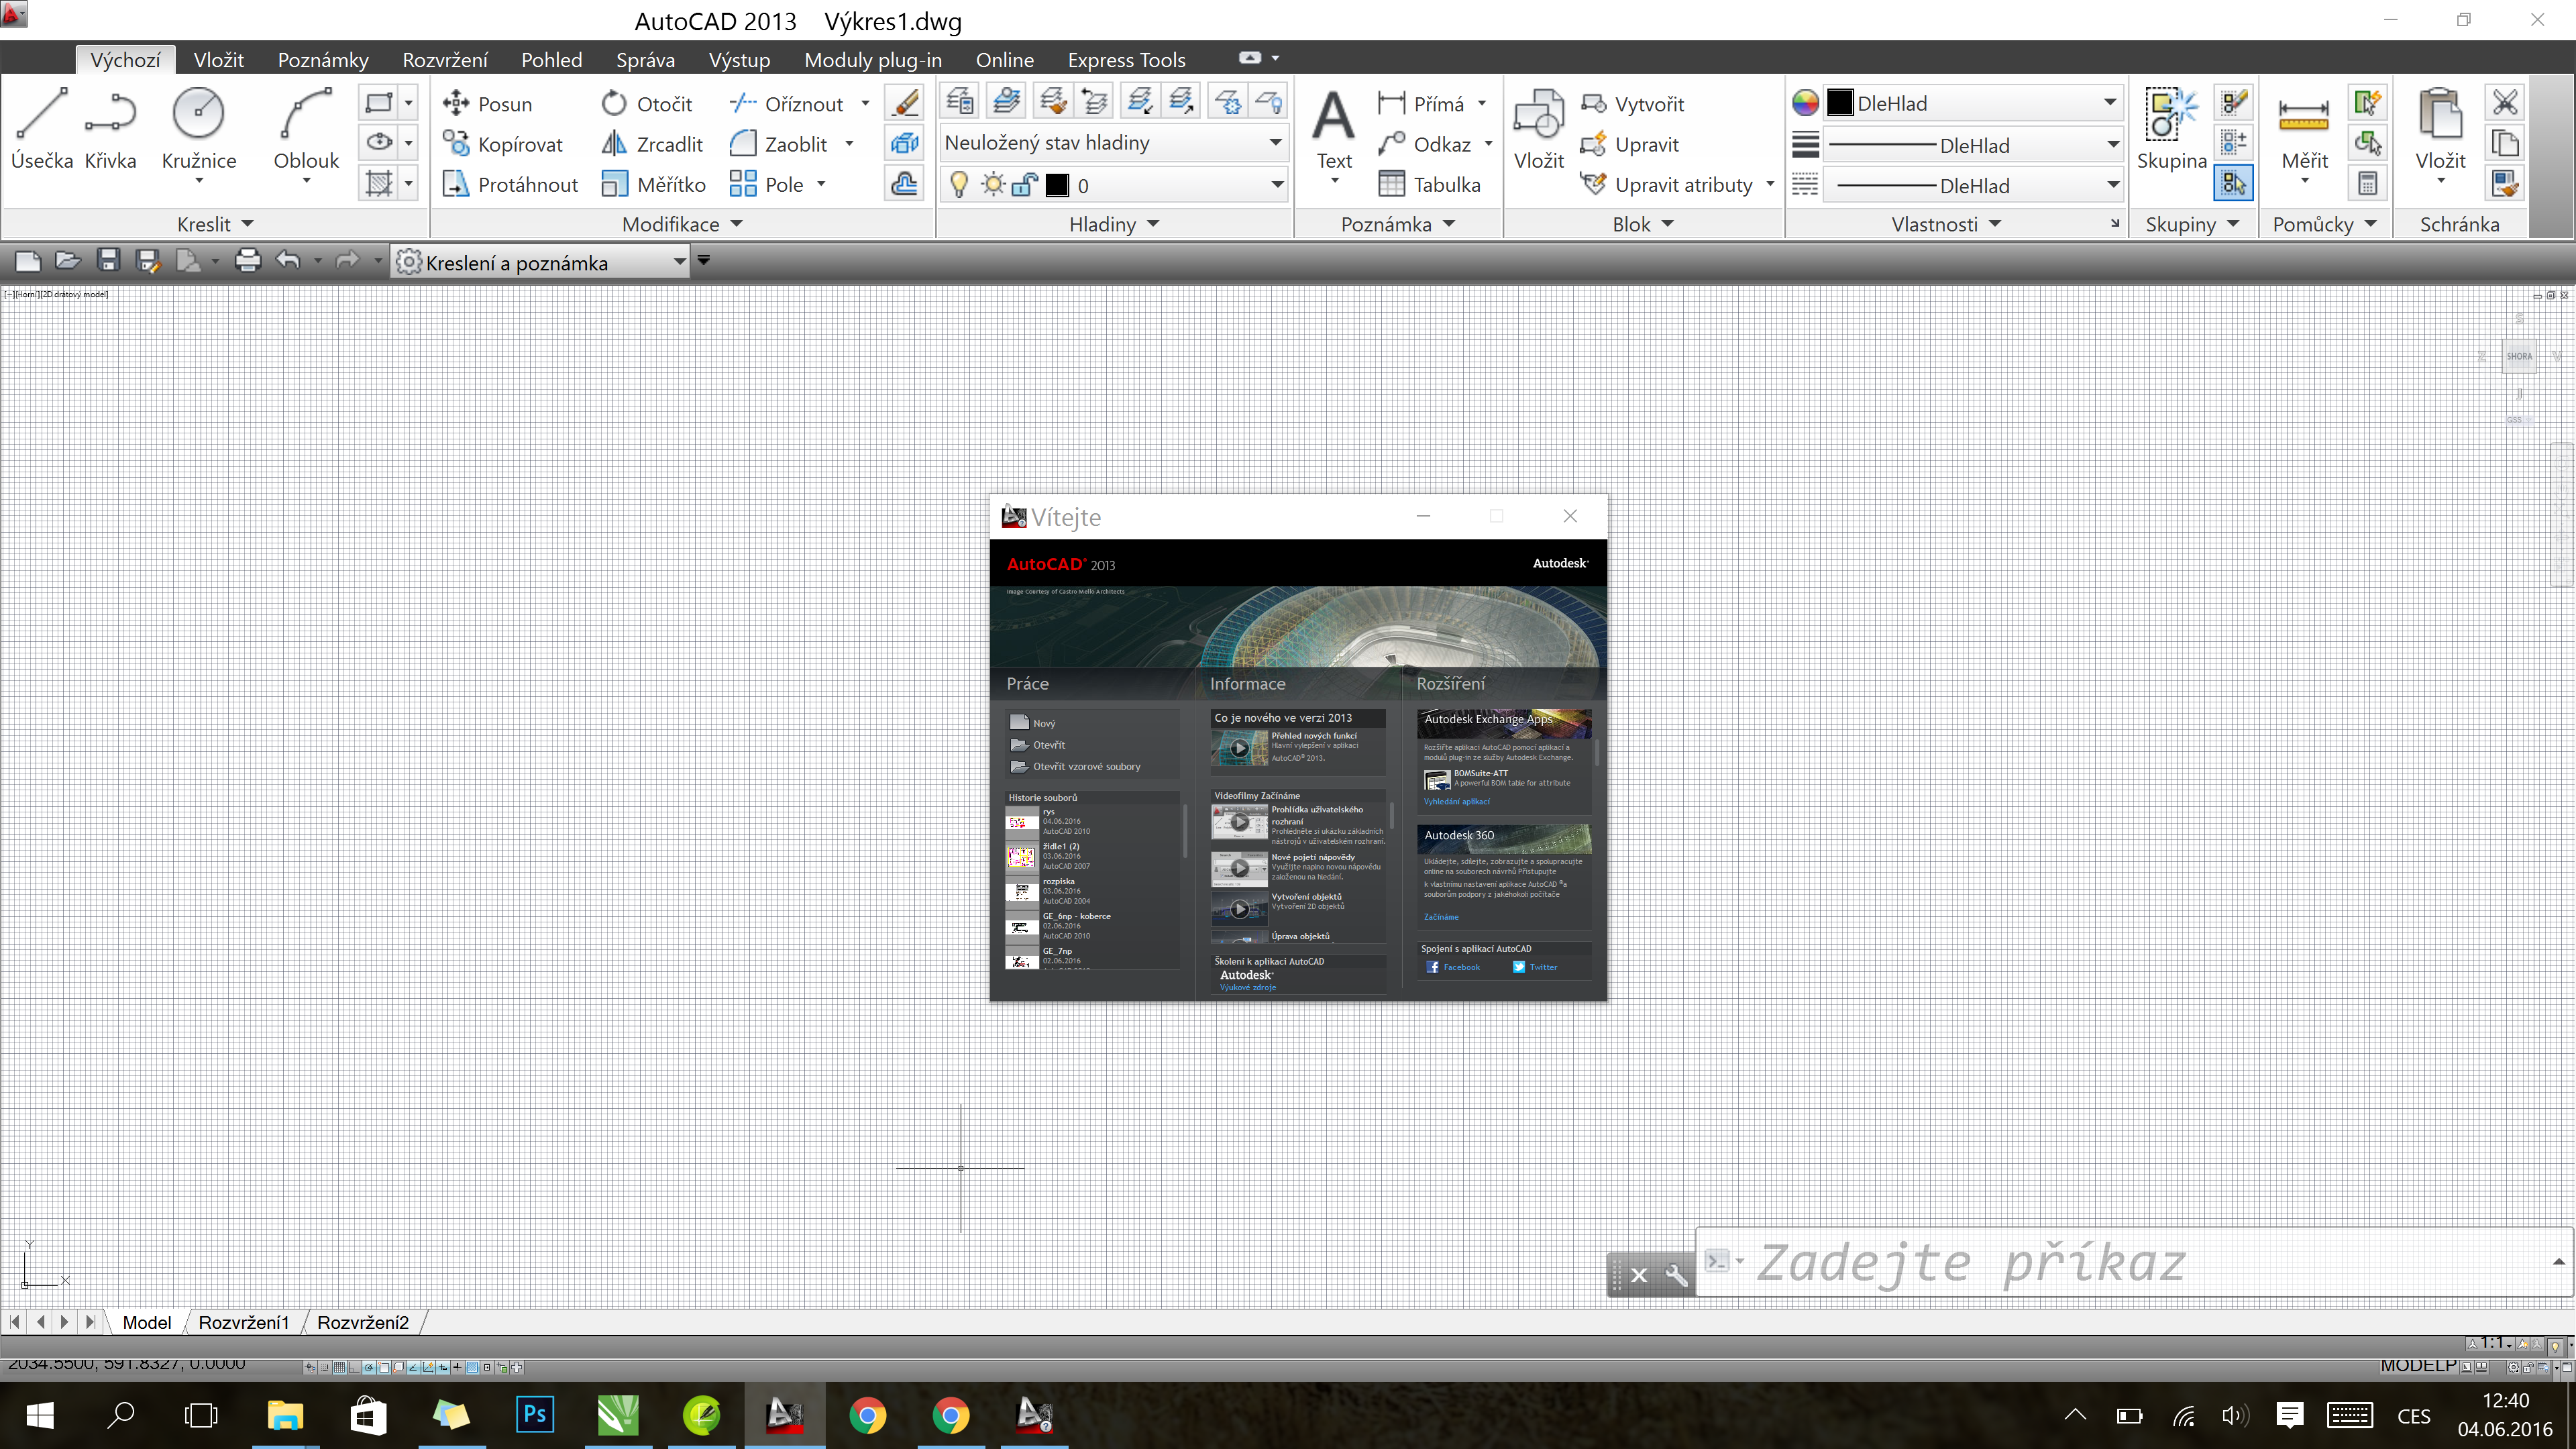Click the Skupina group tool

point(2171,131)
